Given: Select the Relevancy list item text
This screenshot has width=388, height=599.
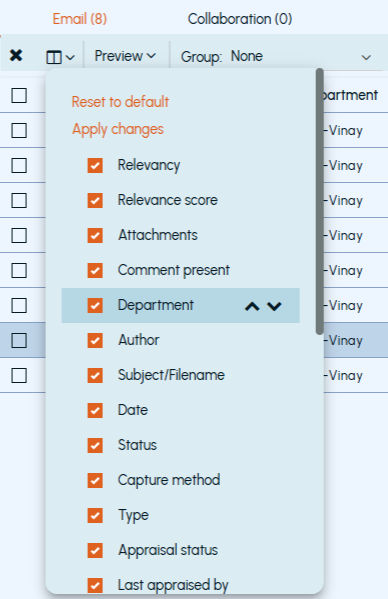Looking at the screenshot, I should coord(149,165).
